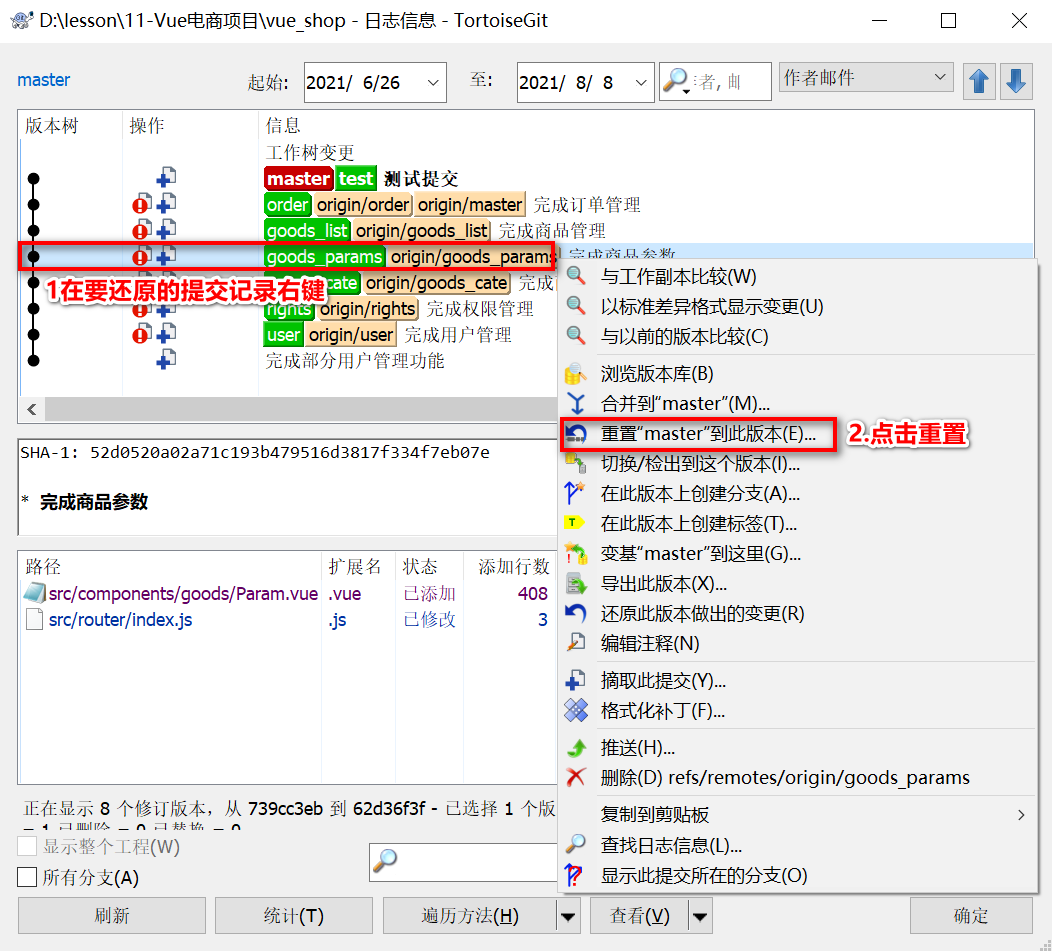The width and height of the screenshot is (1052, 951).
Task: Select src/router/index.js file name
Action: [121, 619]
